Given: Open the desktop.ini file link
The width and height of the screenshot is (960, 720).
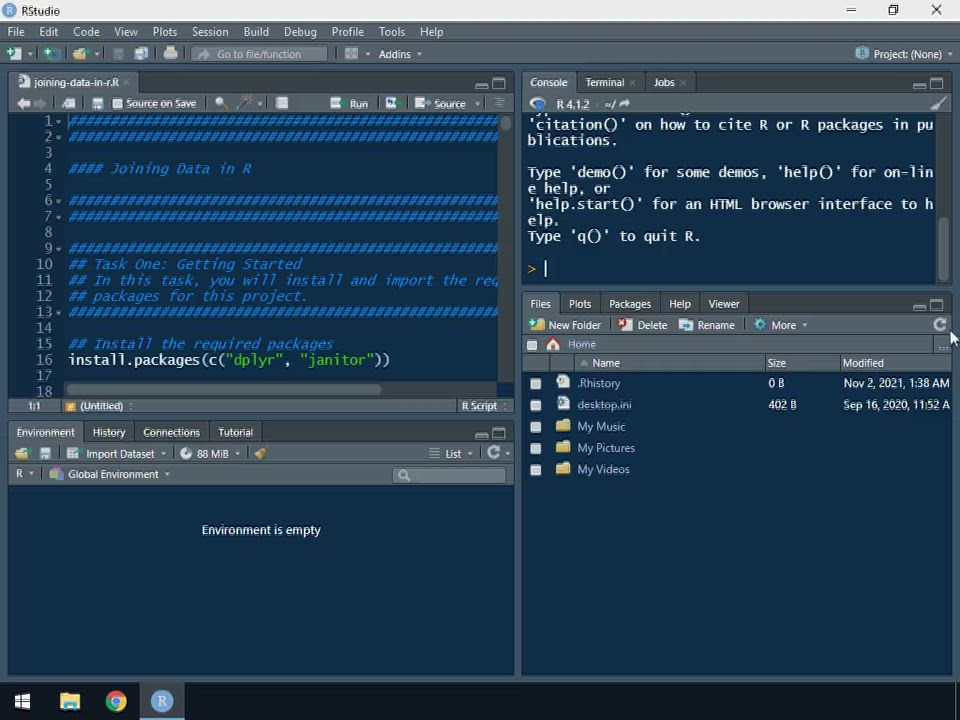Looking at the screenshot, I should coord(604,405).
